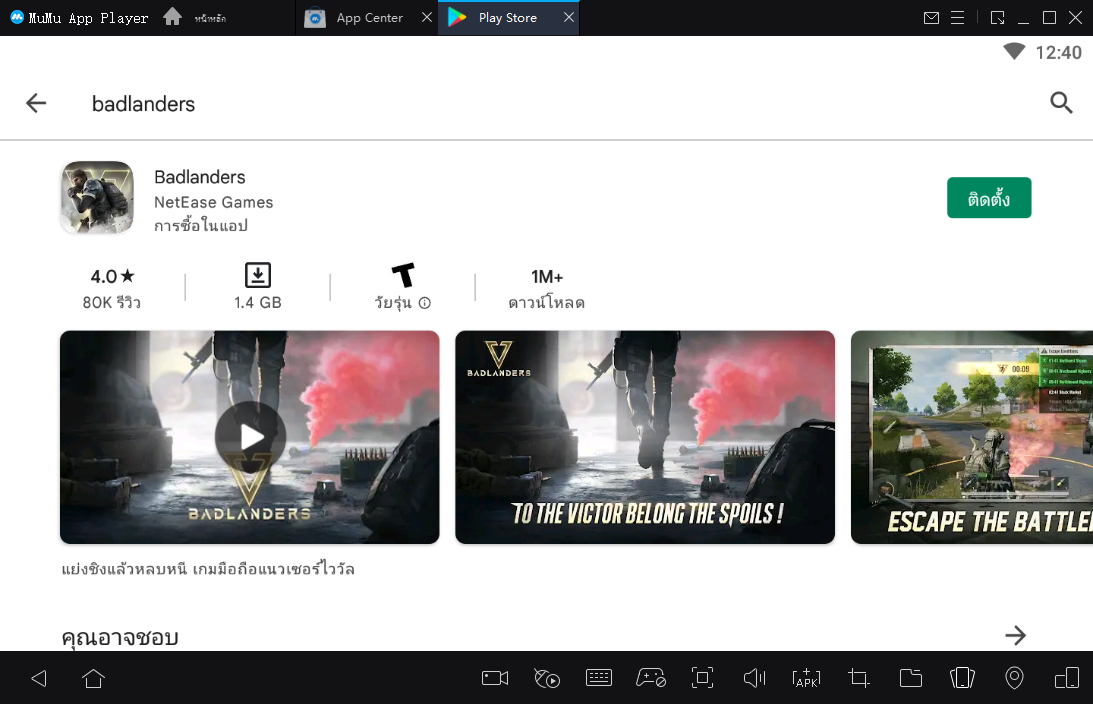Click the green install button for Badlanders
Screen dimensions: 1093x704
point(988,198)
